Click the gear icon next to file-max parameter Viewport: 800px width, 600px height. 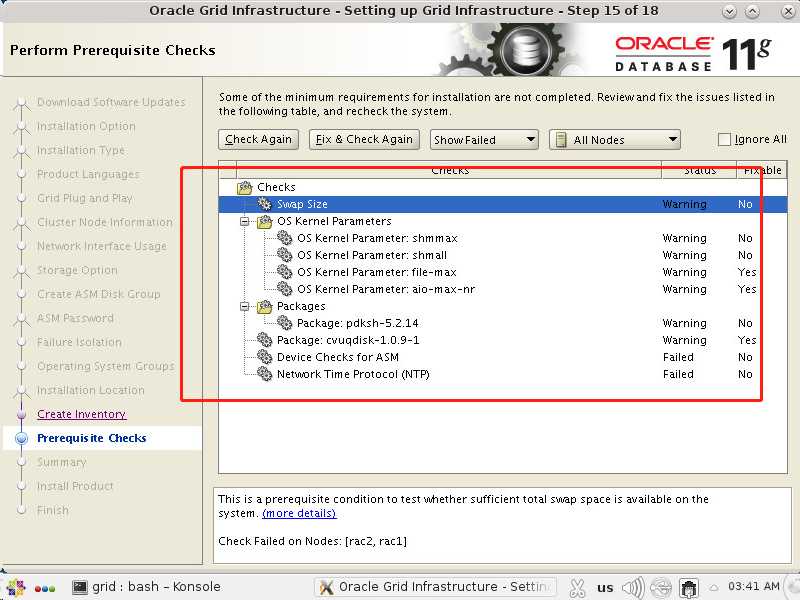[284, 272]
